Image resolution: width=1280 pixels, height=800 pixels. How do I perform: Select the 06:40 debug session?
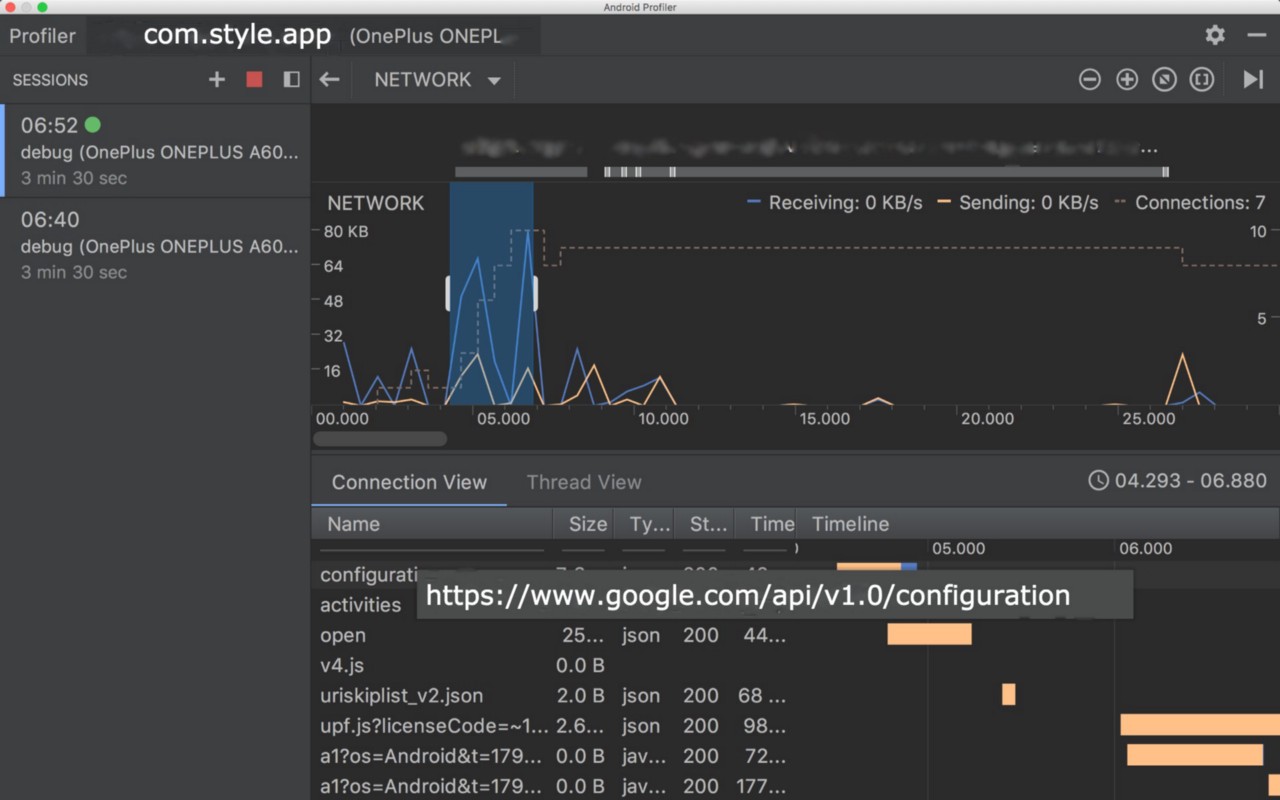pyautogui.click(x=155, y=245)
